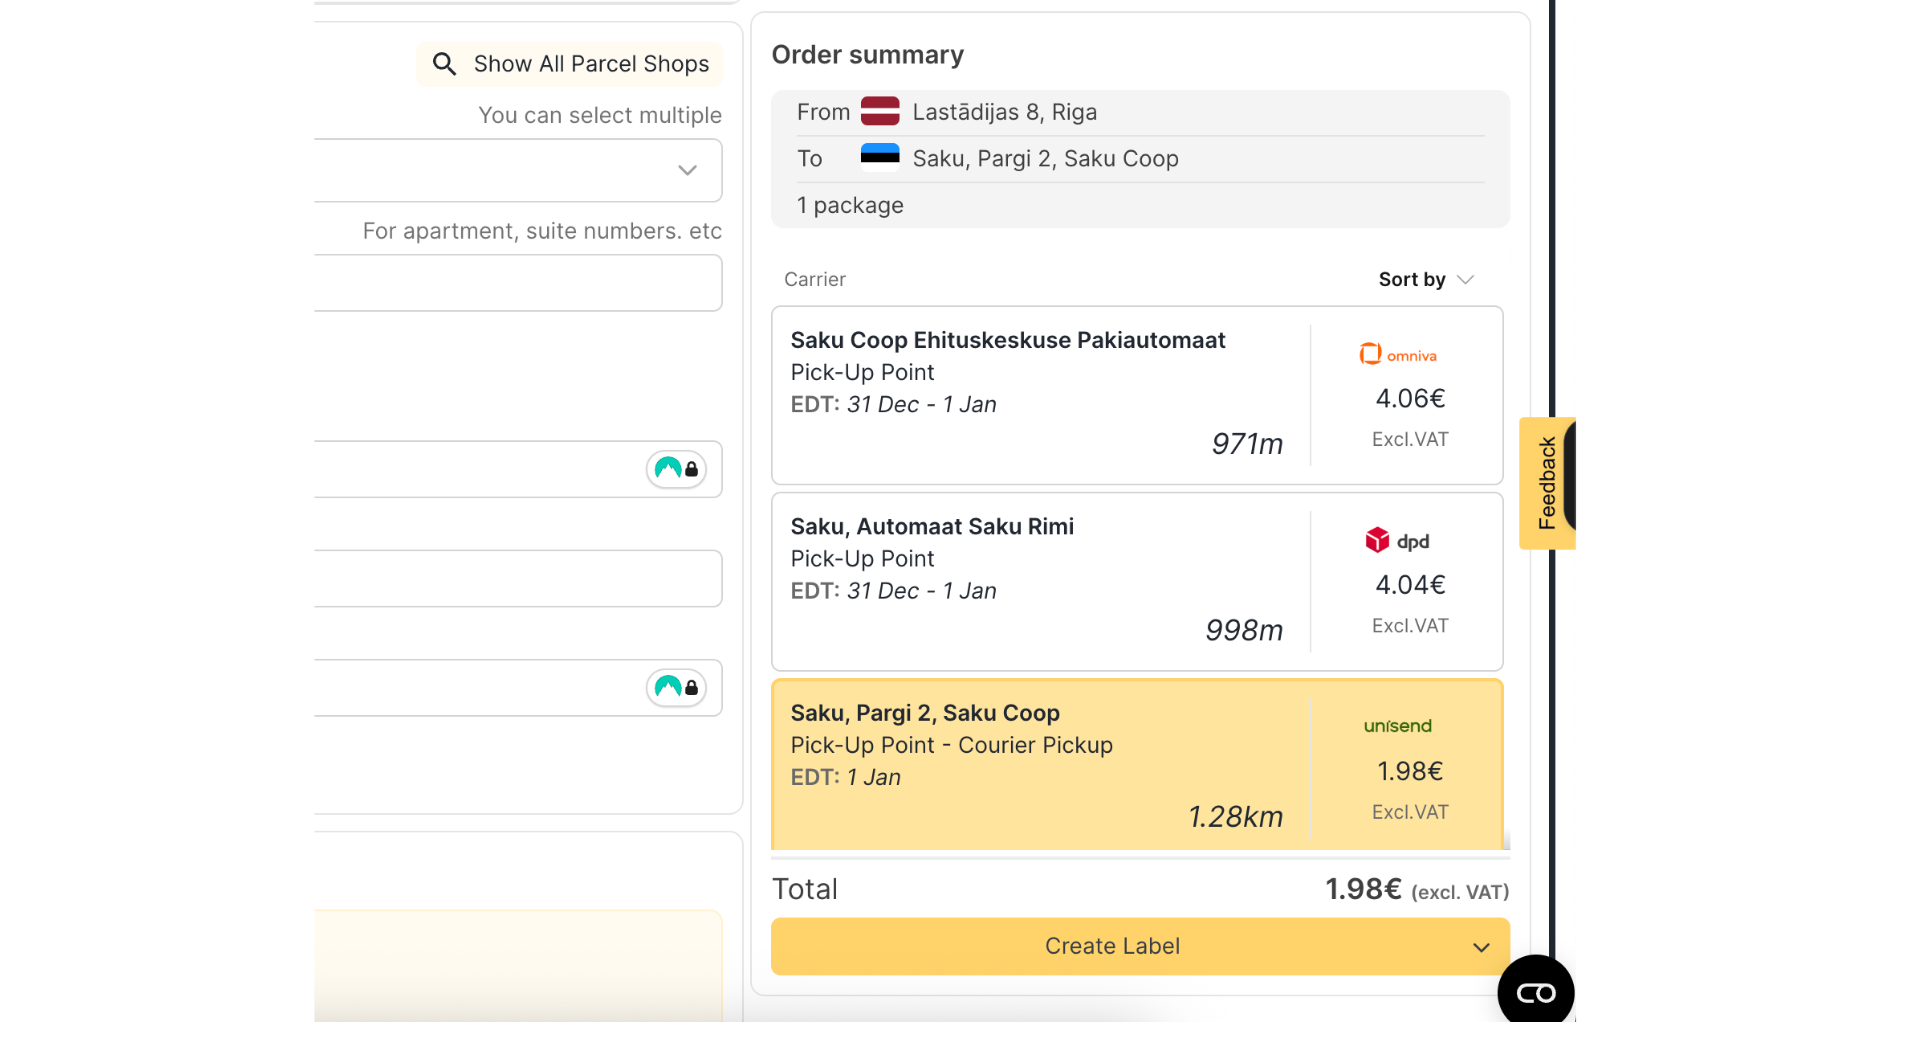This screenshot has height=1040, width=1918.
Task: Select Saku Coop Ehituskeskuse Pakiautomaat option
Action: click(1040, 395)
